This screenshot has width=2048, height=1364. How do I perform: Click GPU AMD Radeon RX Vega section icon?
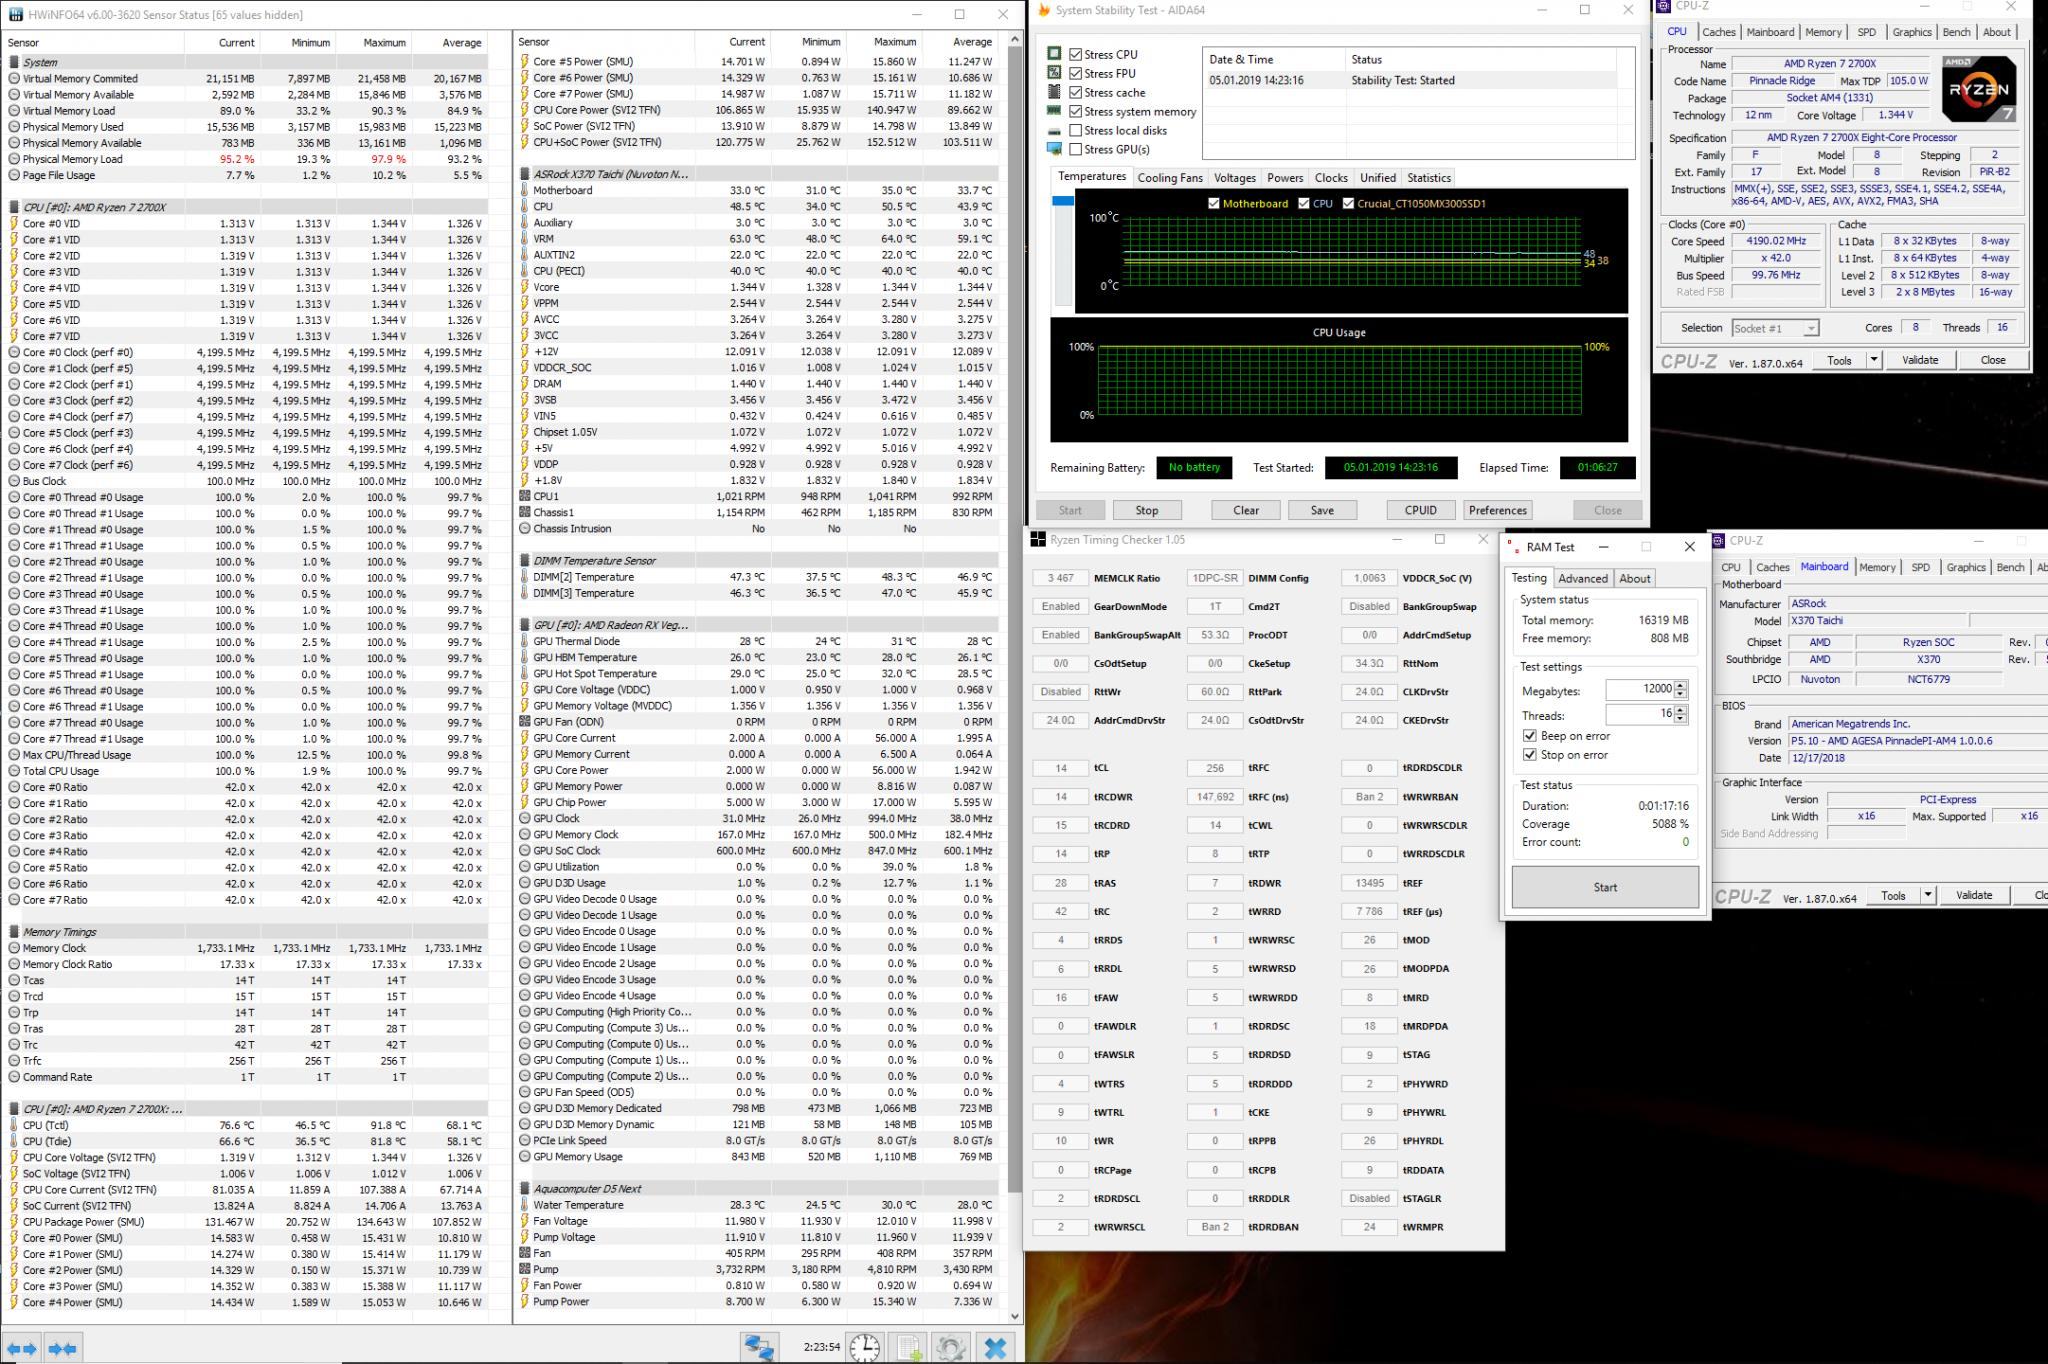[x=524, y=625]
